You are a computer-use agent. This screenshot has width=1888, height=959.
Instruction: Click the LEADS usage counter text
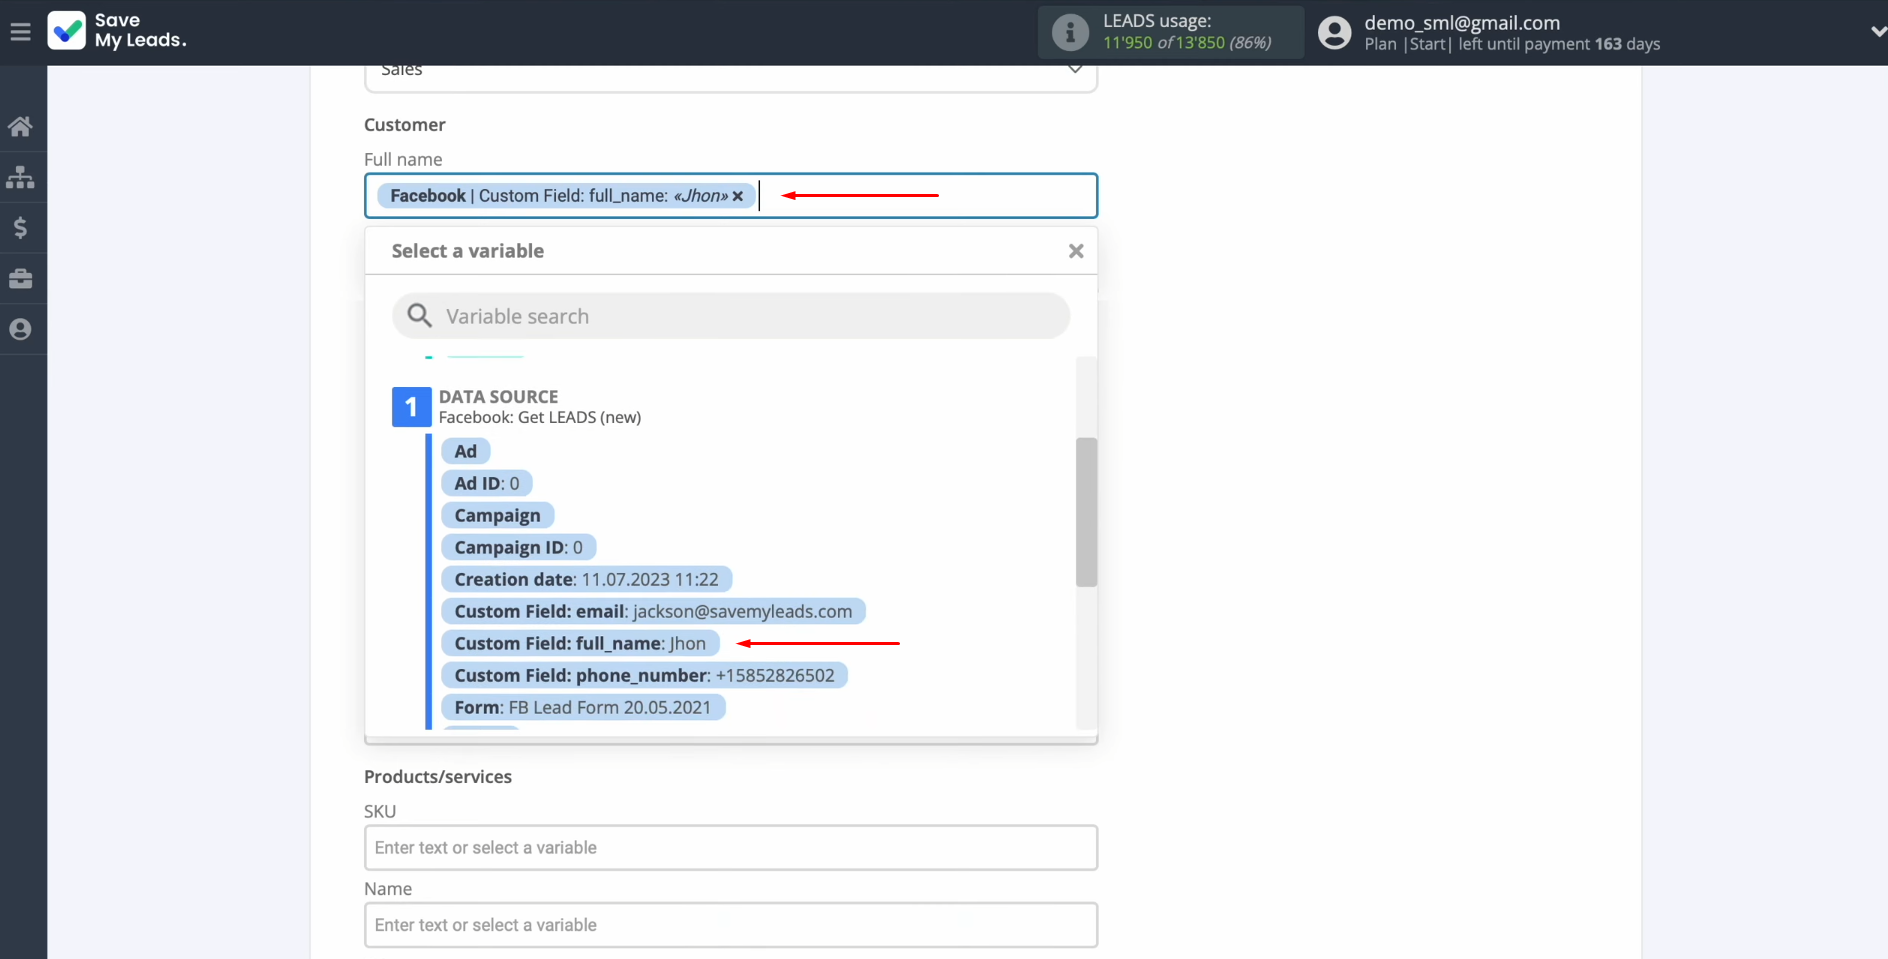pos(1187,43)
